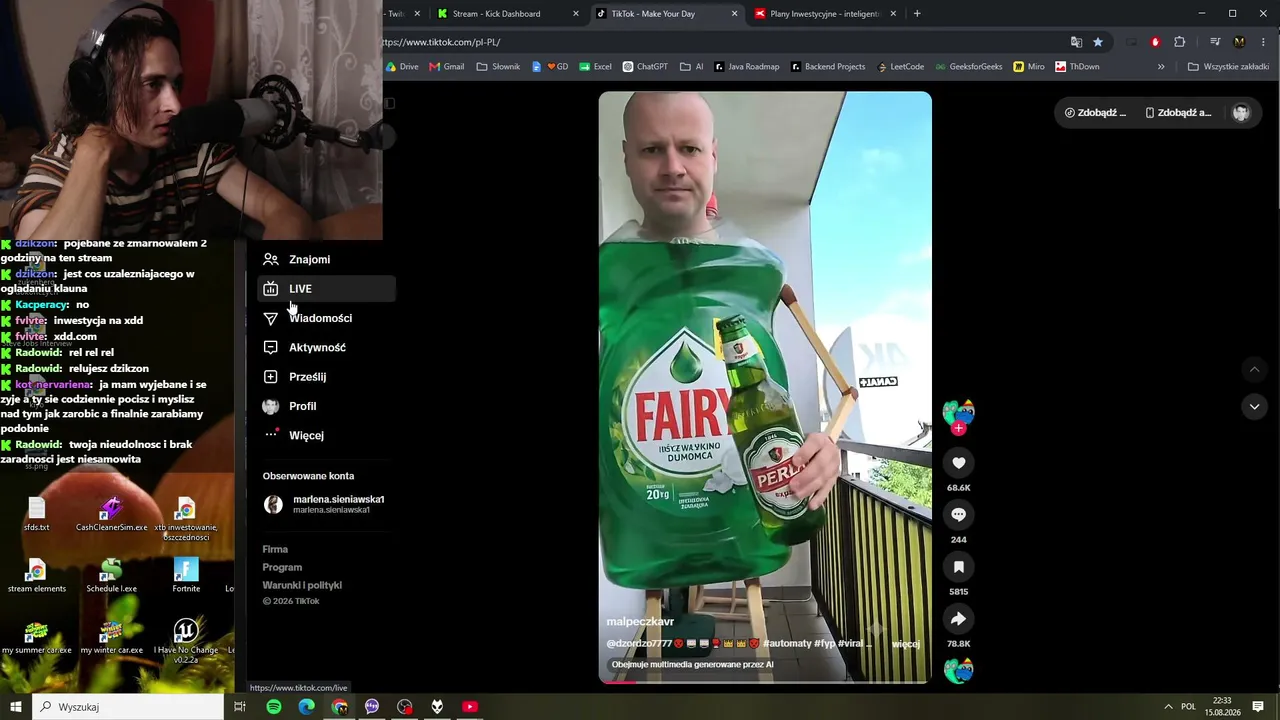Click the Windows Start button
The width and height of the screenshot is (1280, 720).
pyautogui.click(x=16, y=707)
